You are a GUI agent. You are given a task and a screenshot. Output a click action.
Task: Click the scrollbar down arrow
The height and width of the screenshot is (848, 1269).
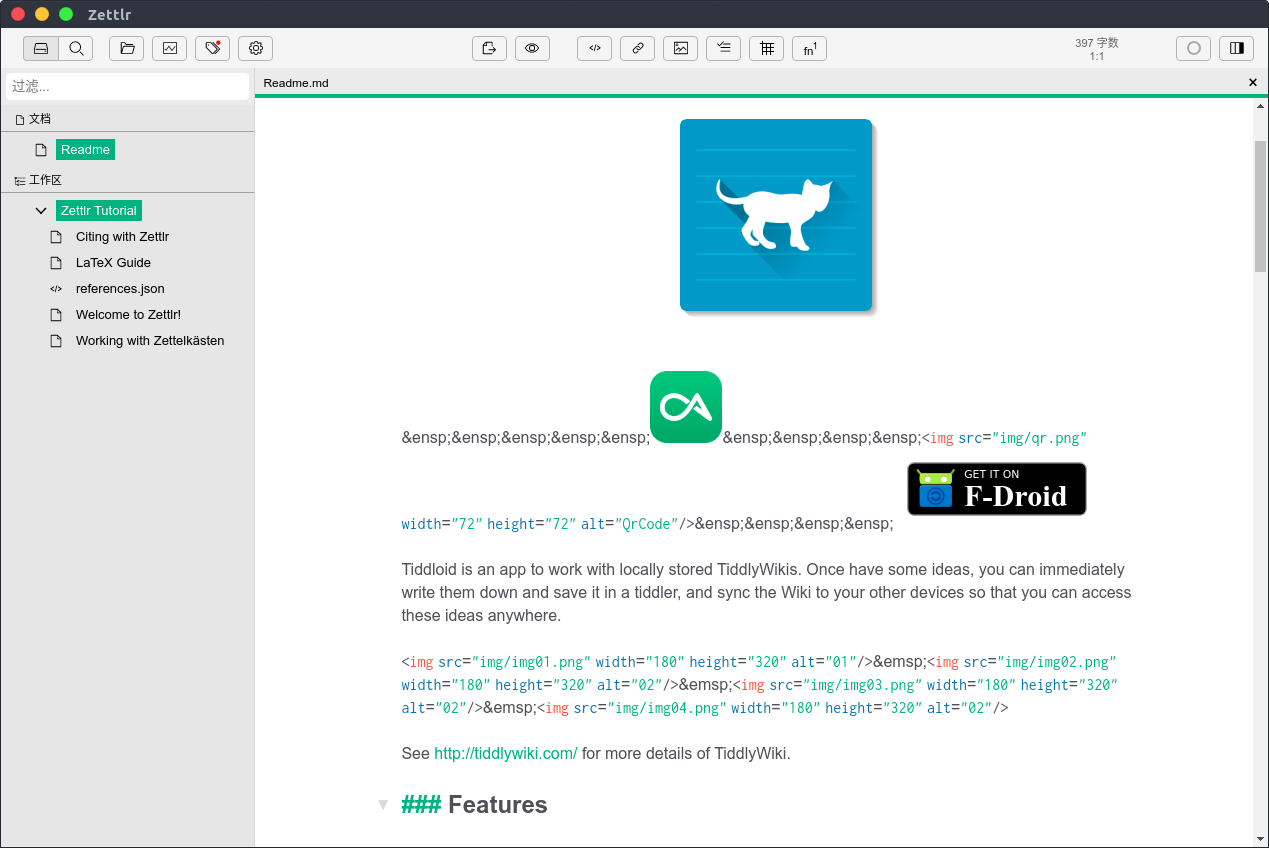[x=1260, y=838]
